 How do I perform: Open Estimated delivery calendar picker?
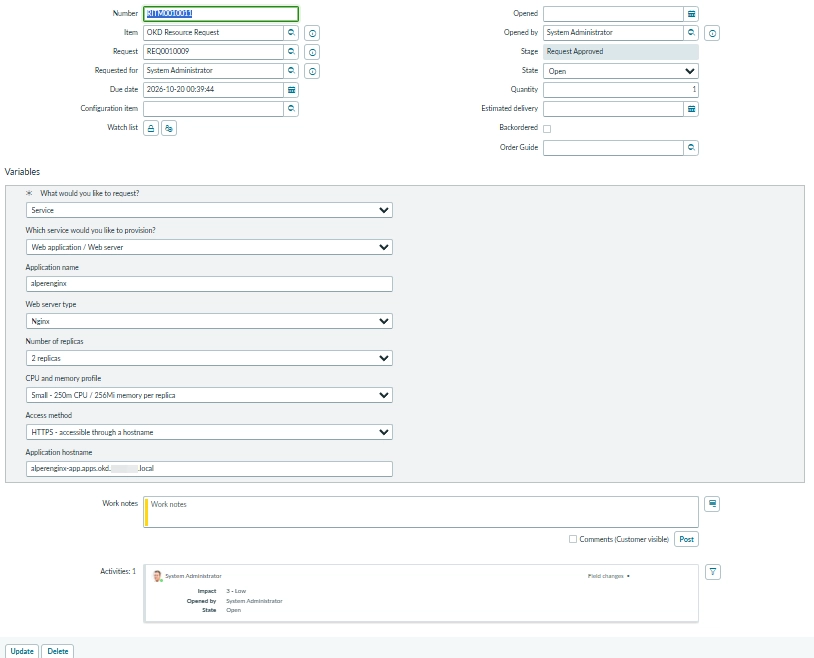691,109
